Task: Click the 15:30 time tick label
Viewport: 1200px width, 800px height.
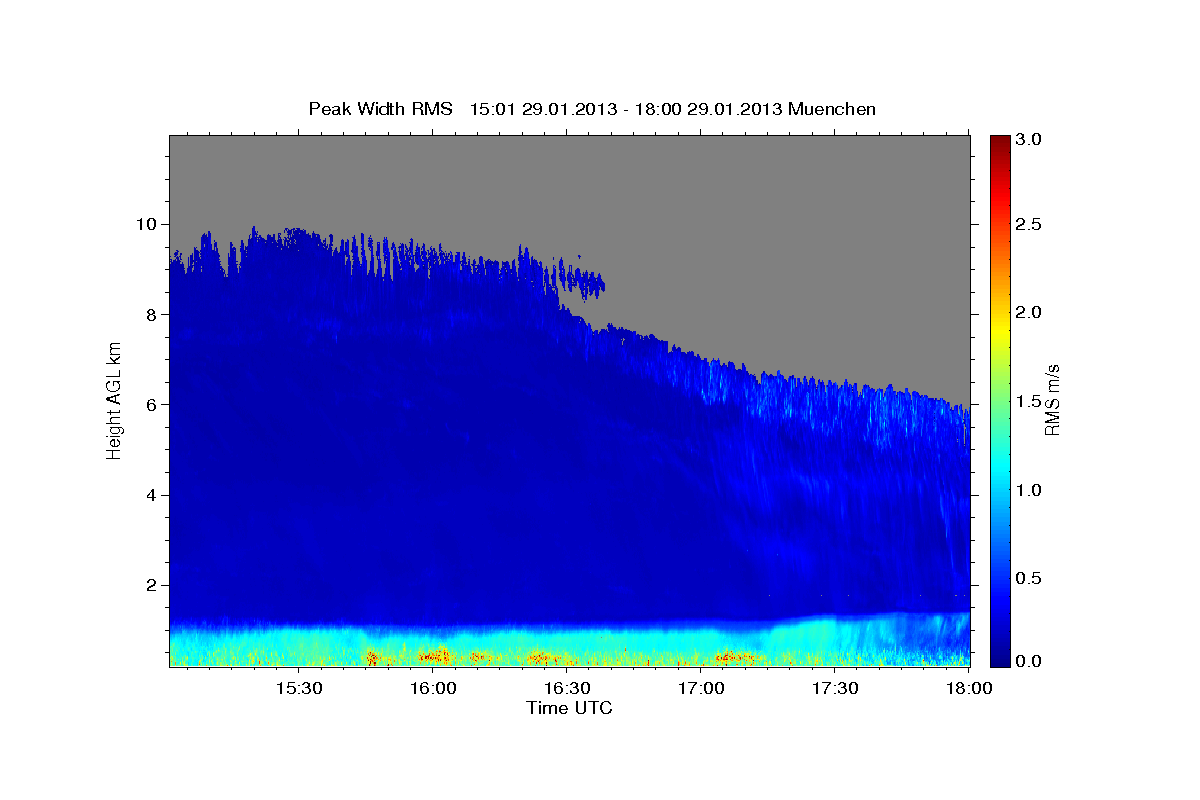Action: tap(298, 688)
